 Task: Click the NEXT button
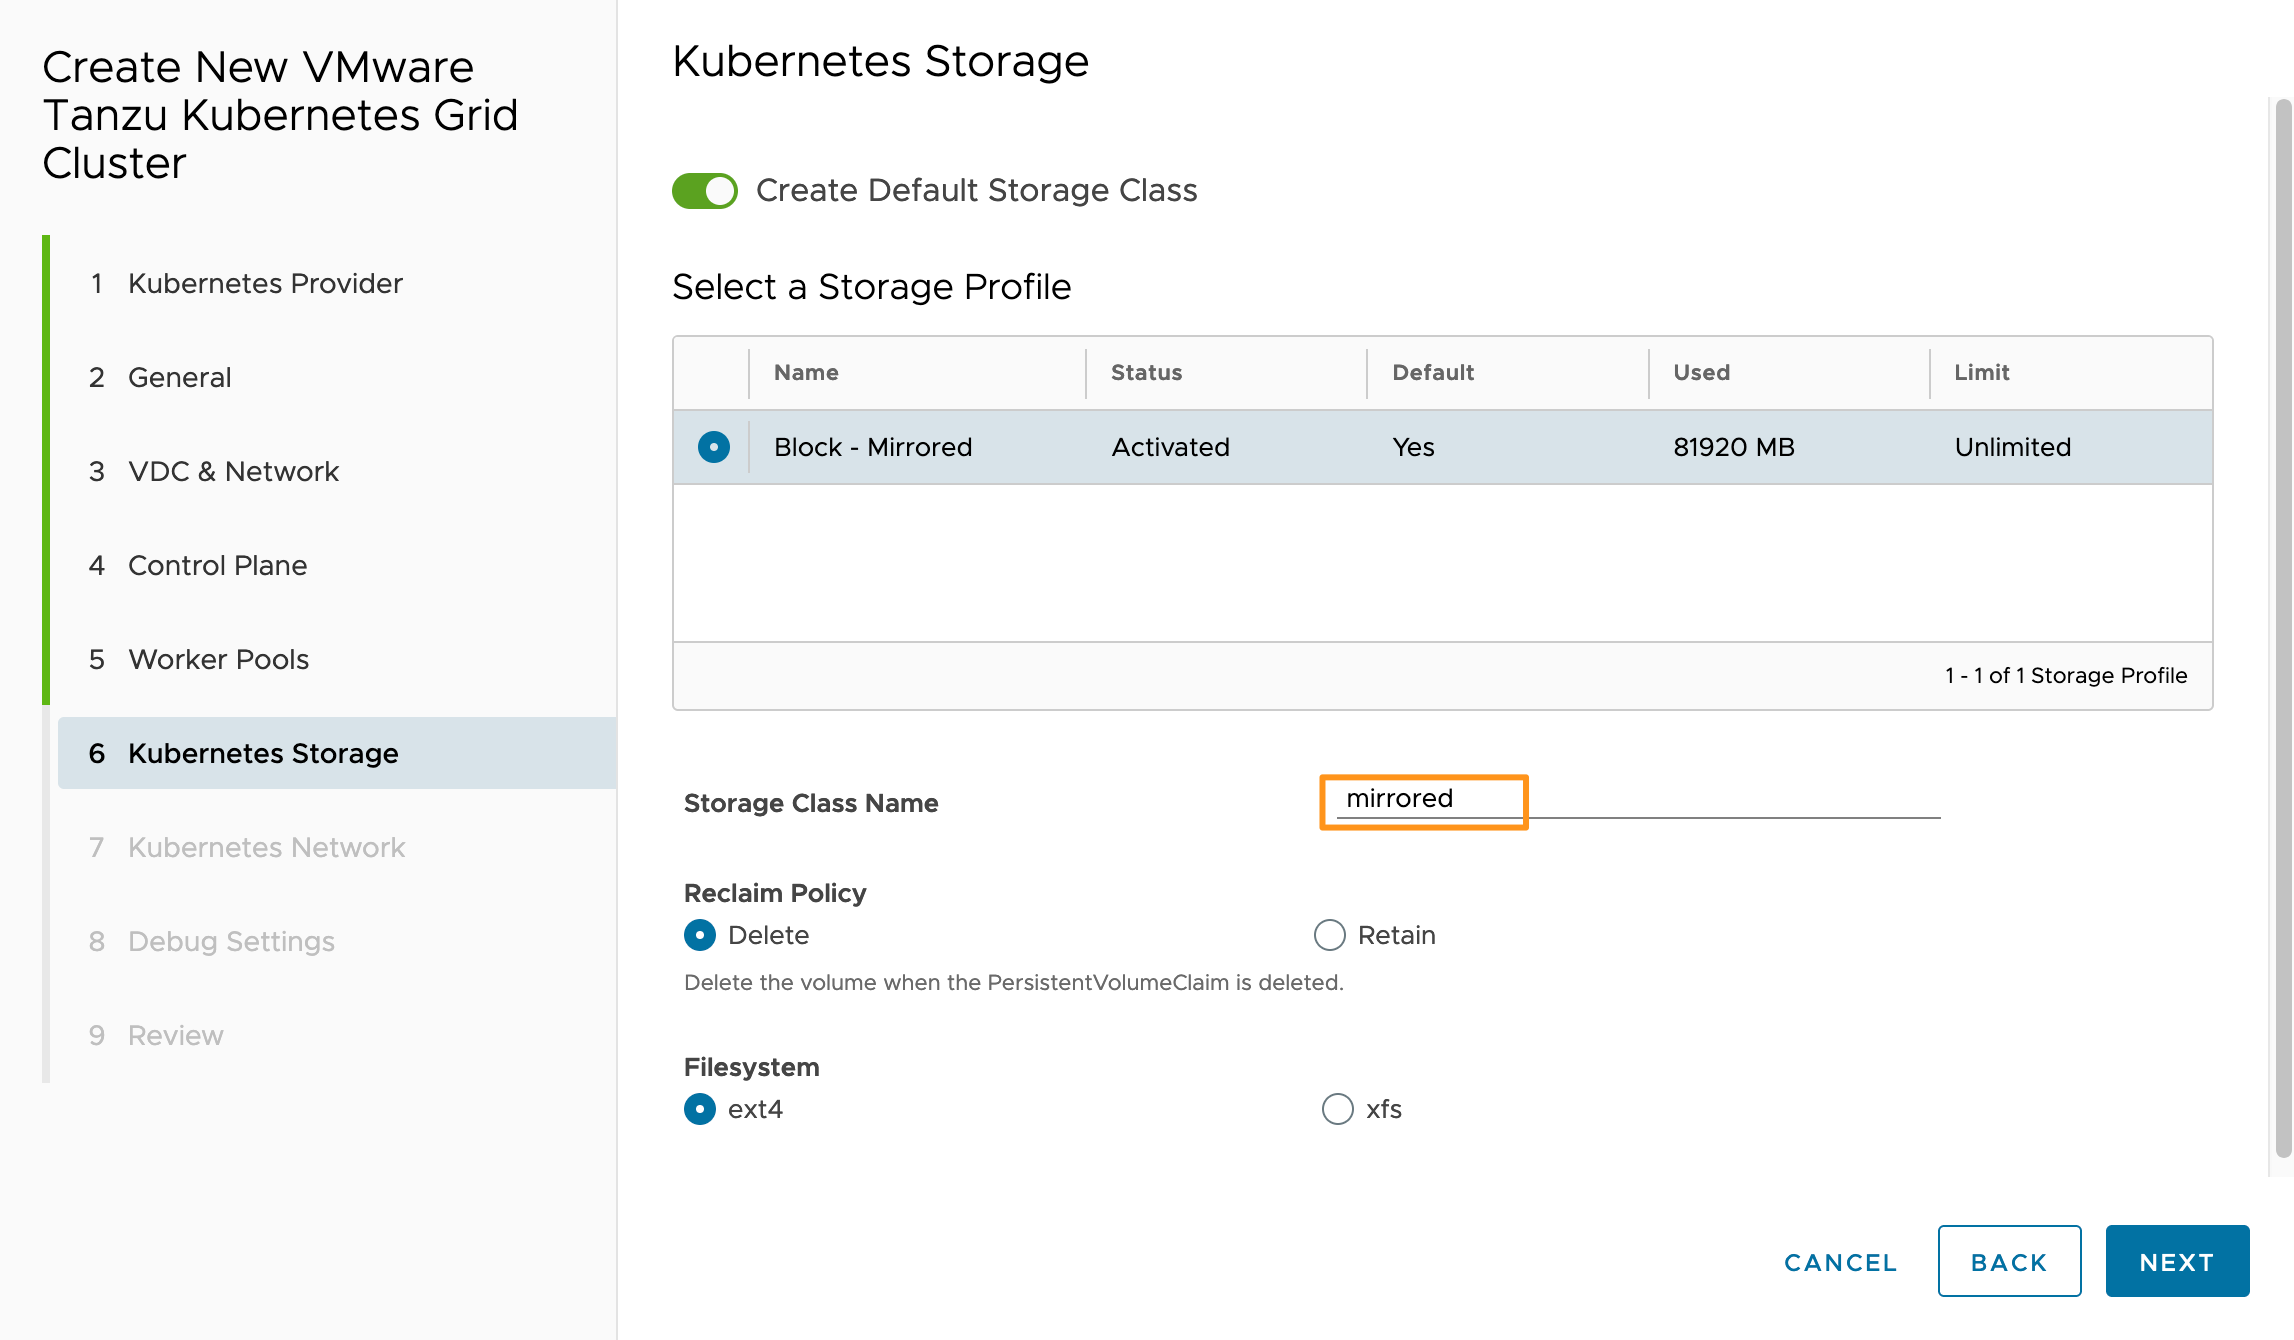click(2177, 1262)
